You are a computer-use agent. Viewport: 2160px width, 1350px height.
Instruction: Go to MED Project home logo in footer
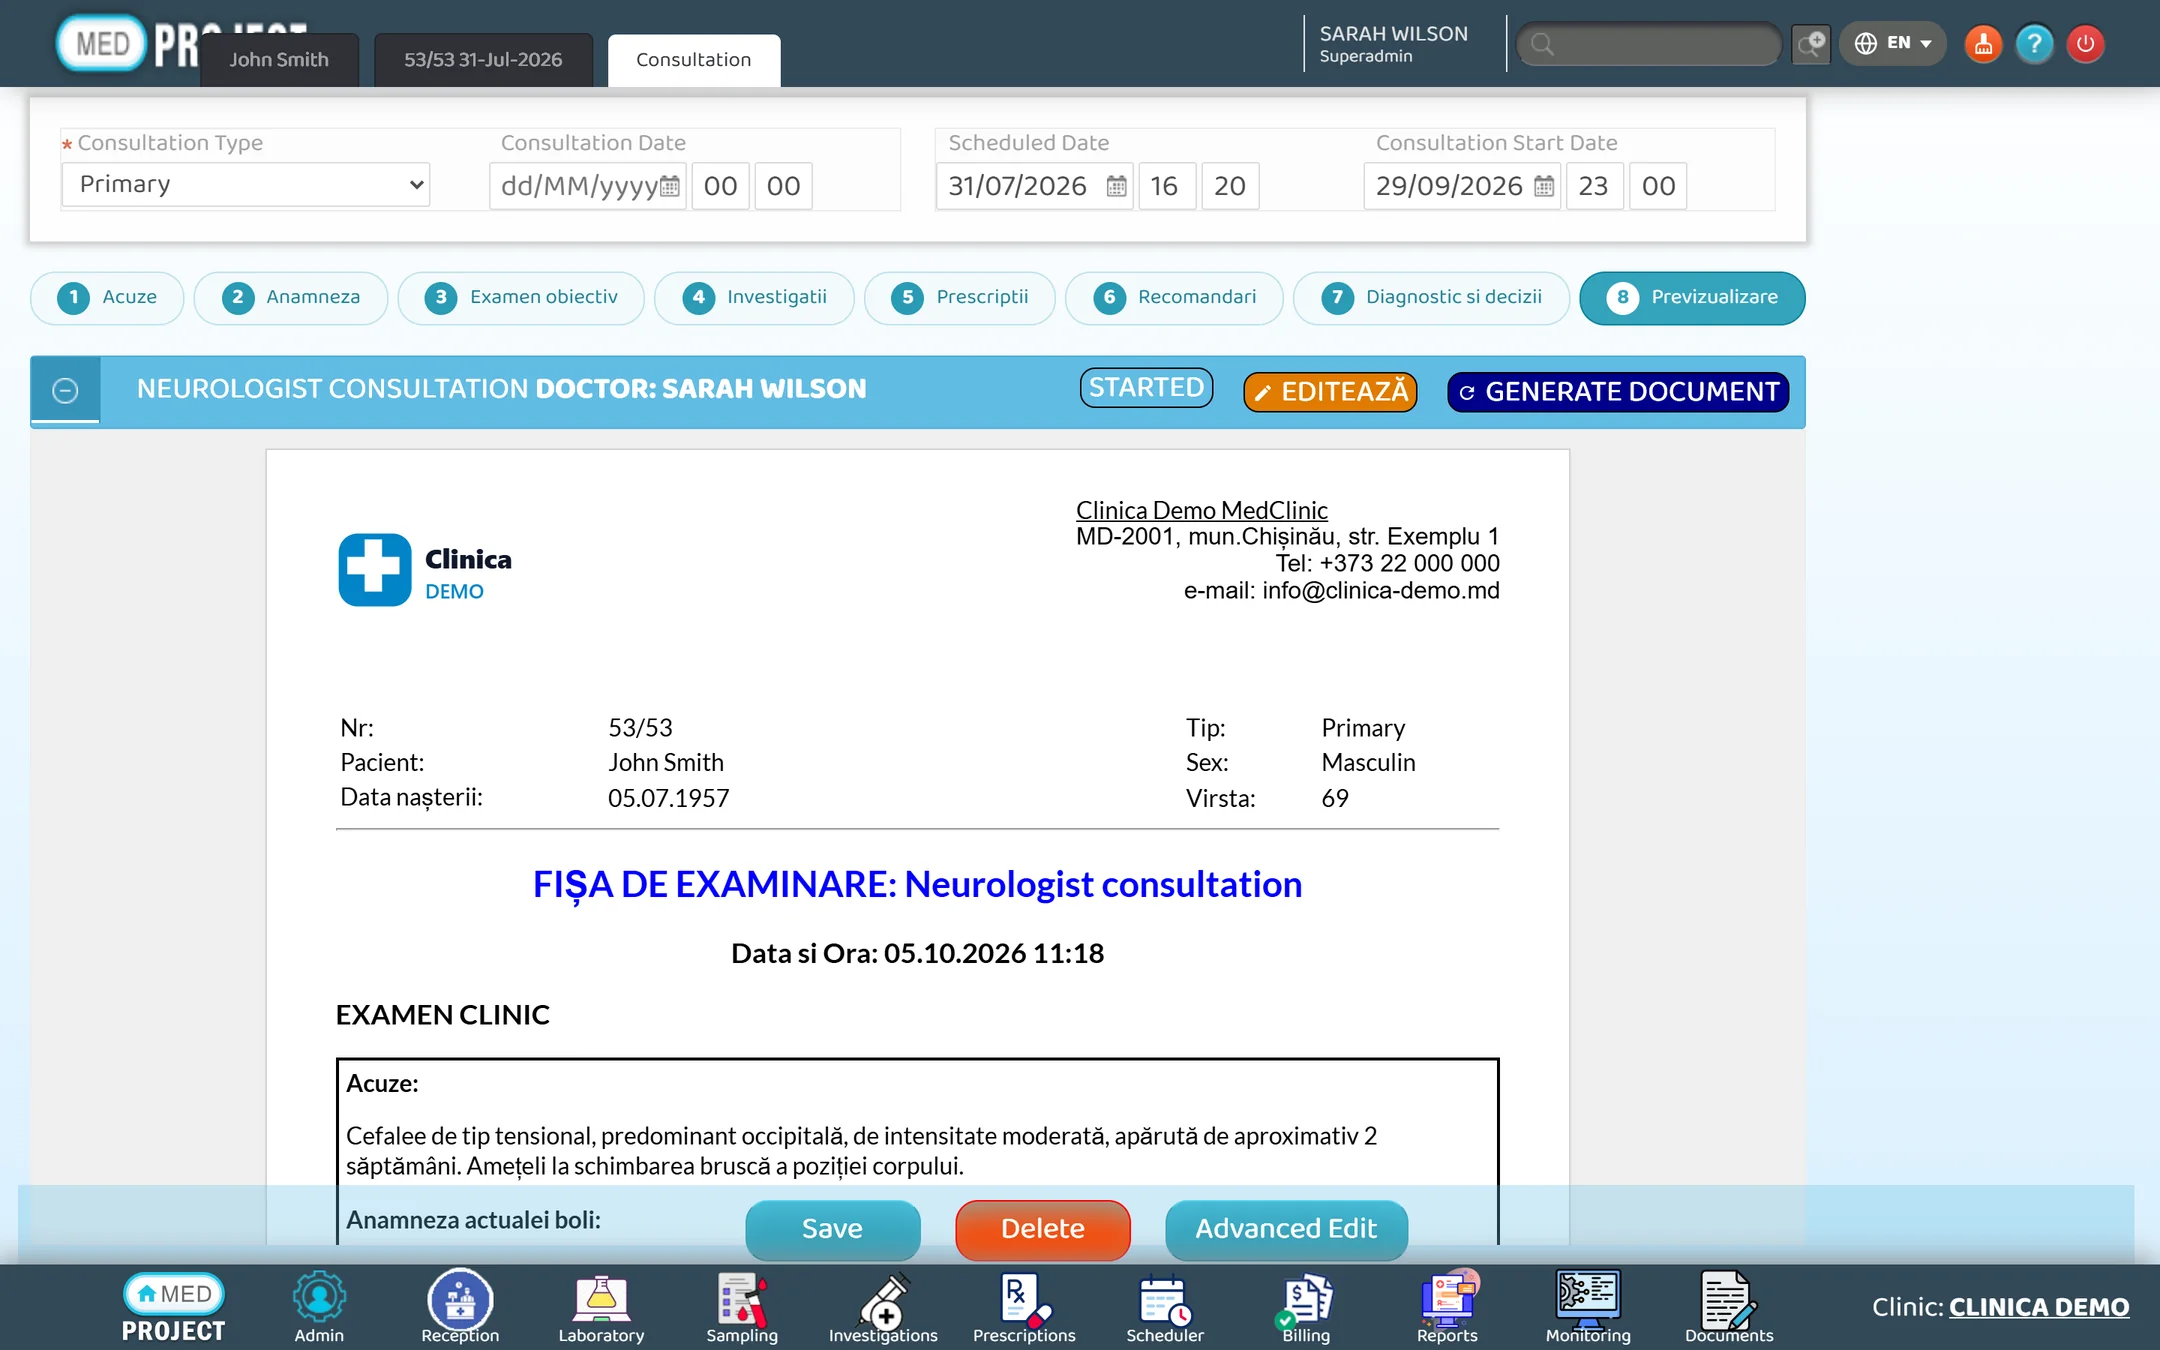[173, 1308]
